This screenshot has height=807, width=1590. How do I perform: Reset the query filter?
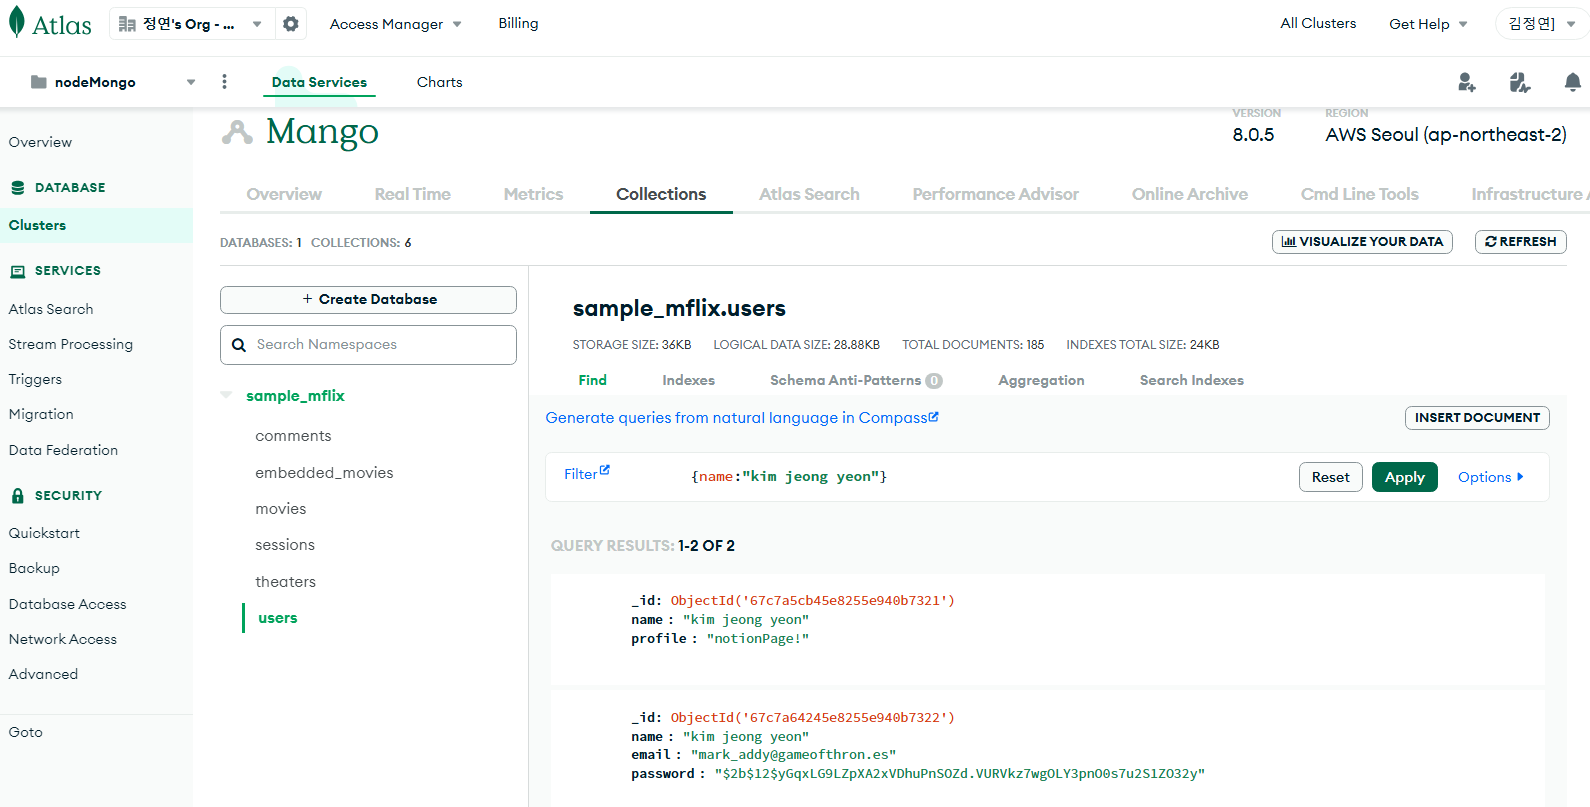(1331, 477)
